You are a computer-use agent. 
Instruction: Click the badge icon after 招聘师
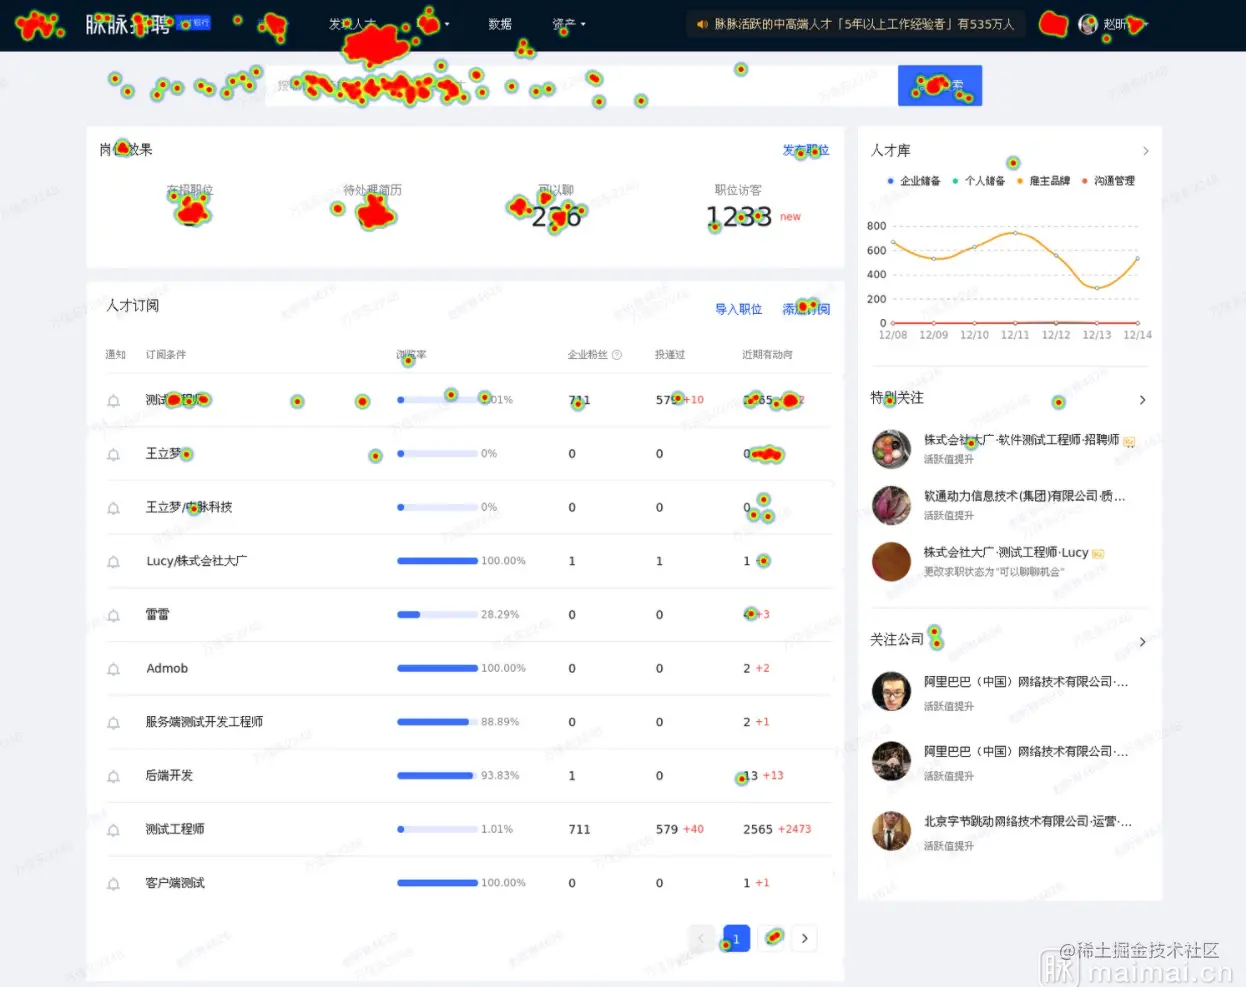pos(1129,441)
